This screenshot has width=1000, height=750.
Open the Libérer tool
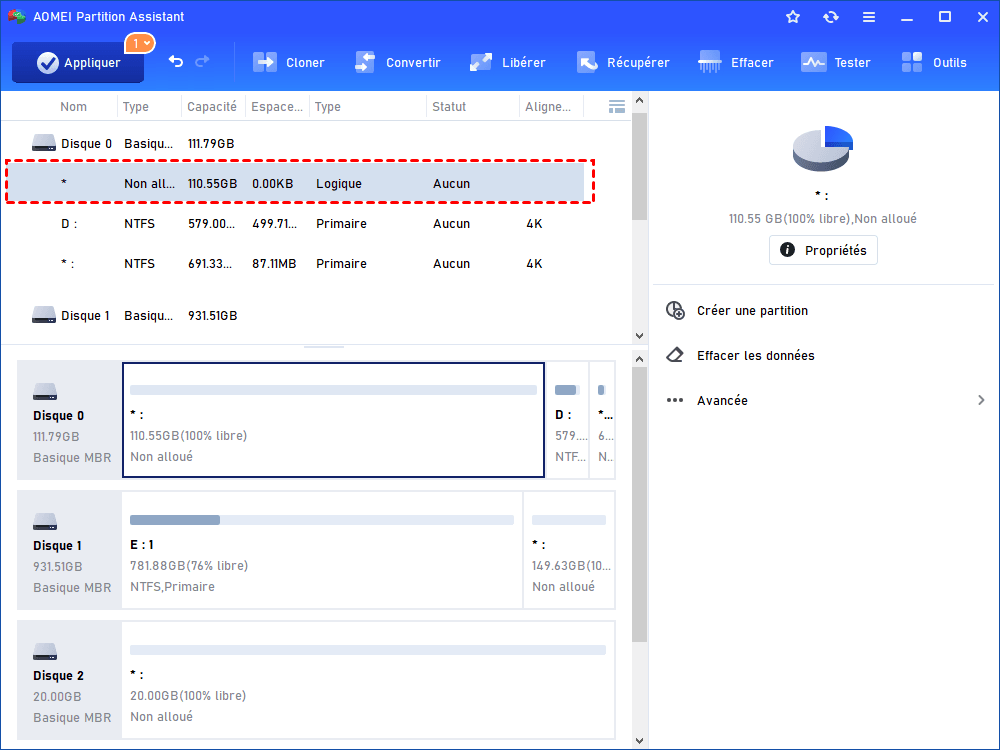[x=508, y=62]
